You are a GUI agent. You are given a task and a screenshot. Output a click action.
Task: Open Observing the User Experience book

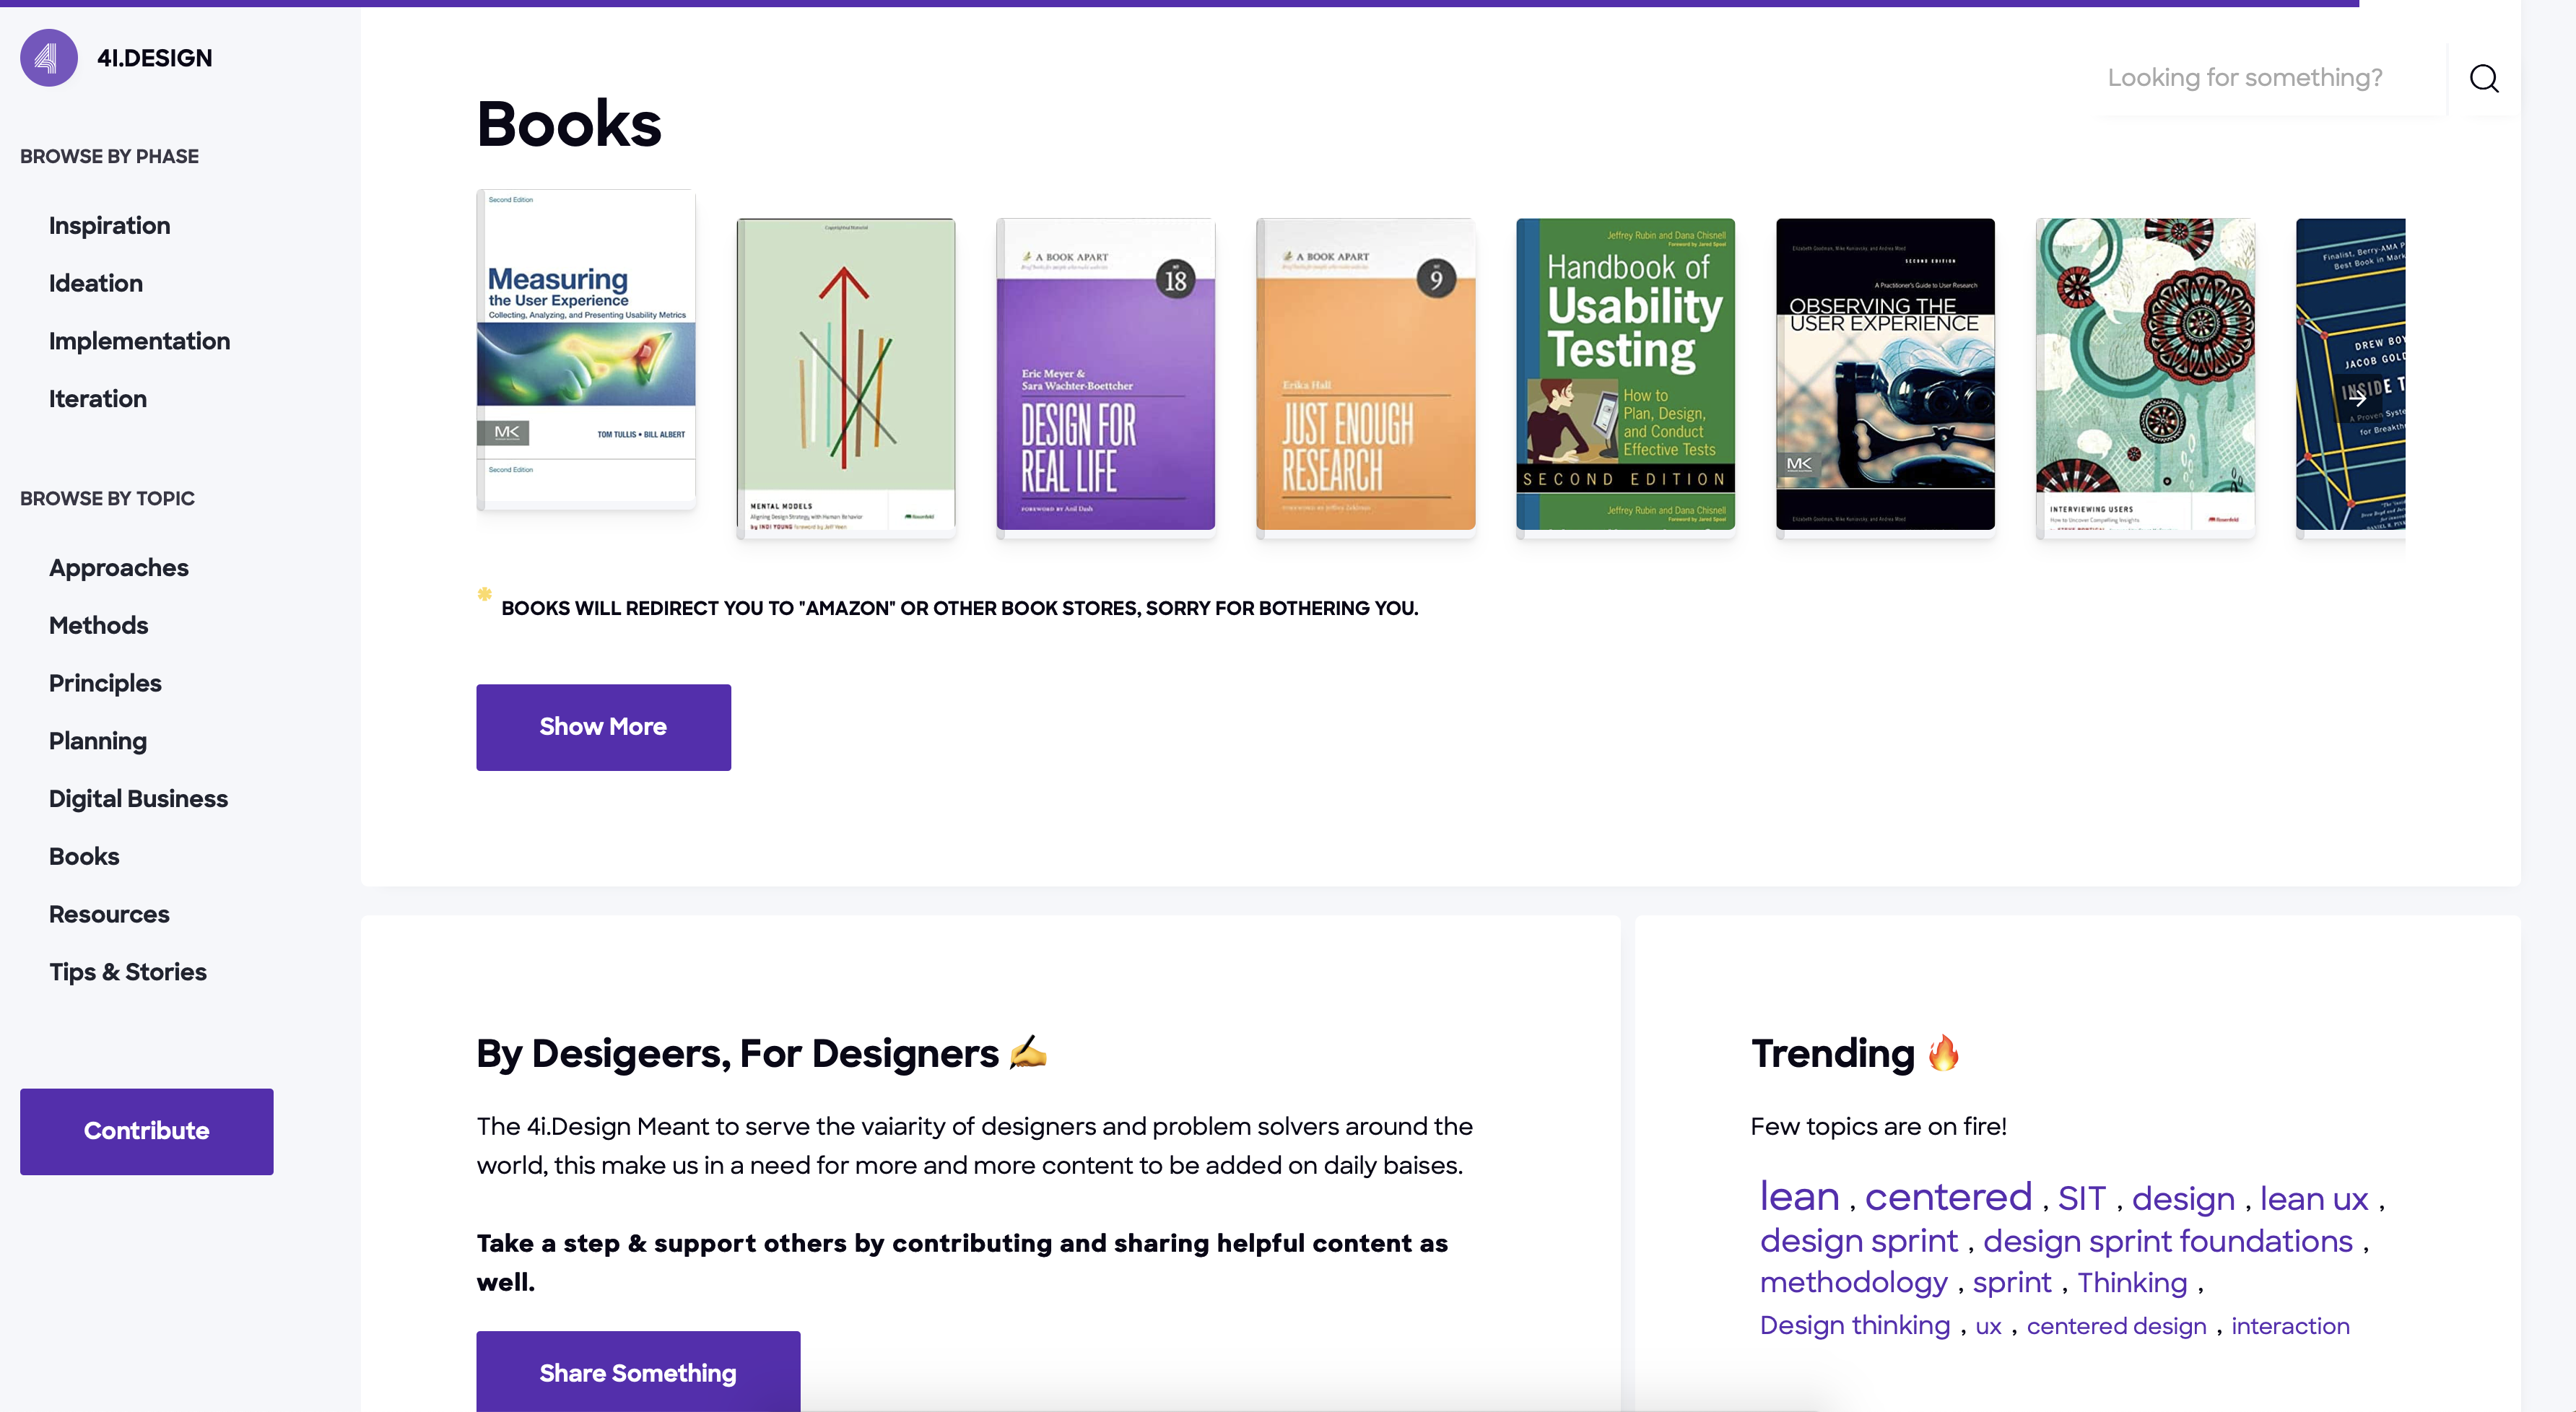[x=1885, y=374]
